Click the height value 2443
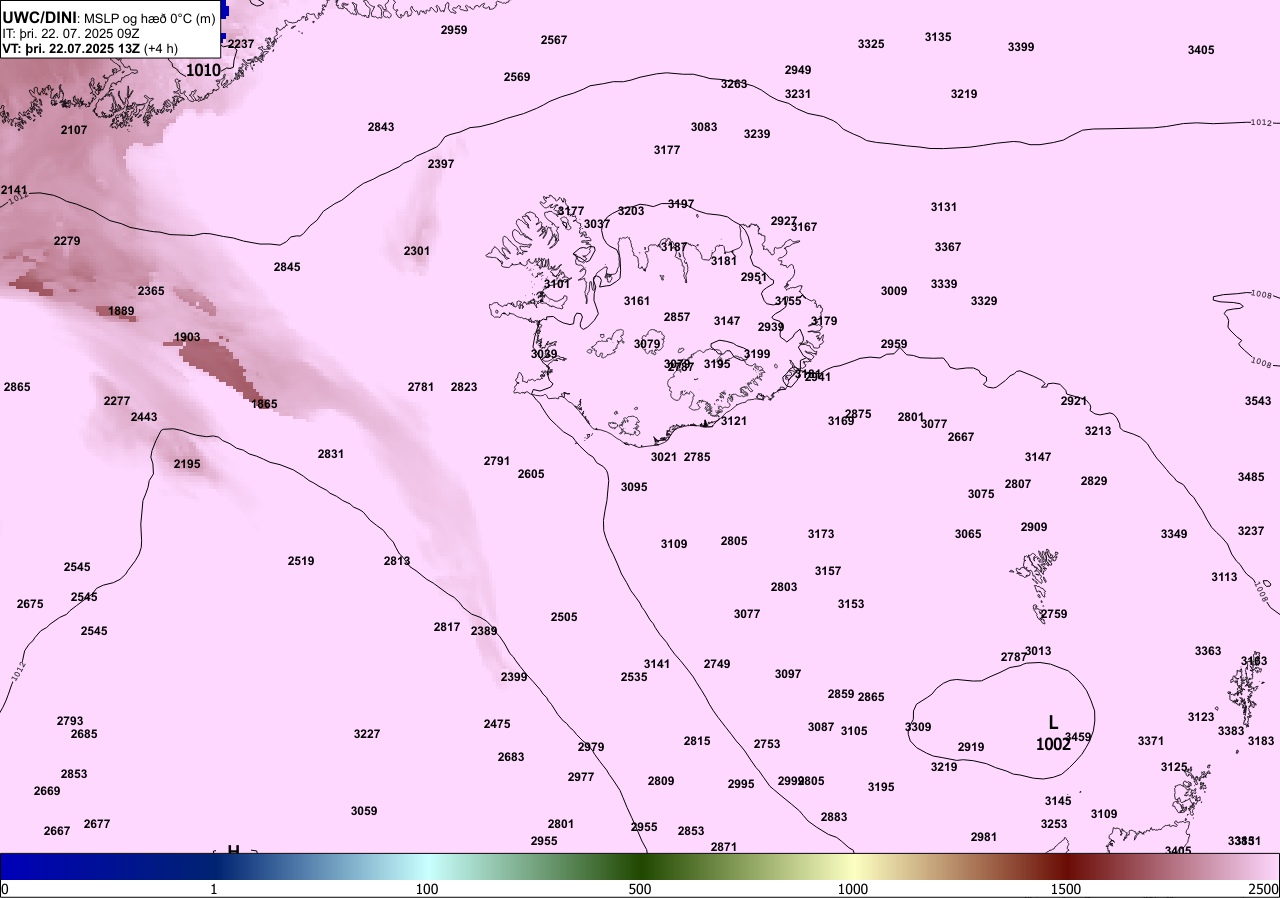This screenshot has height=898, width=1280. point(144,417)
